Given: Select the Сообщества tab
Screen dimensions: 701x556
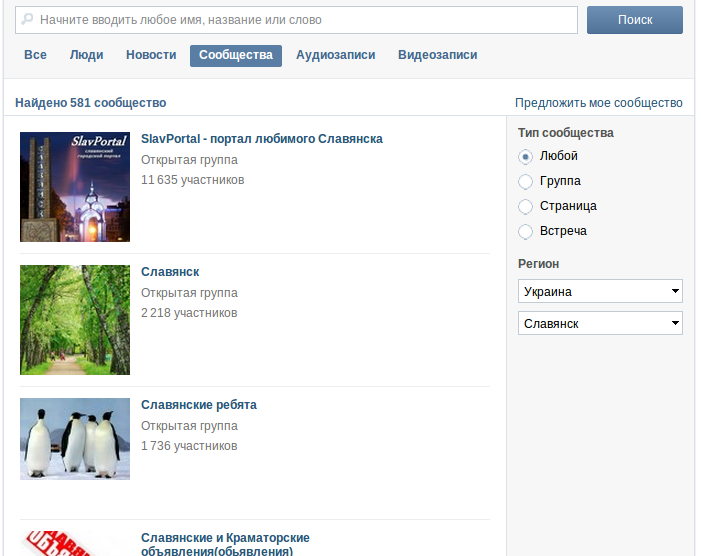Looking at the screenshot, I should [x=236, y=55].
